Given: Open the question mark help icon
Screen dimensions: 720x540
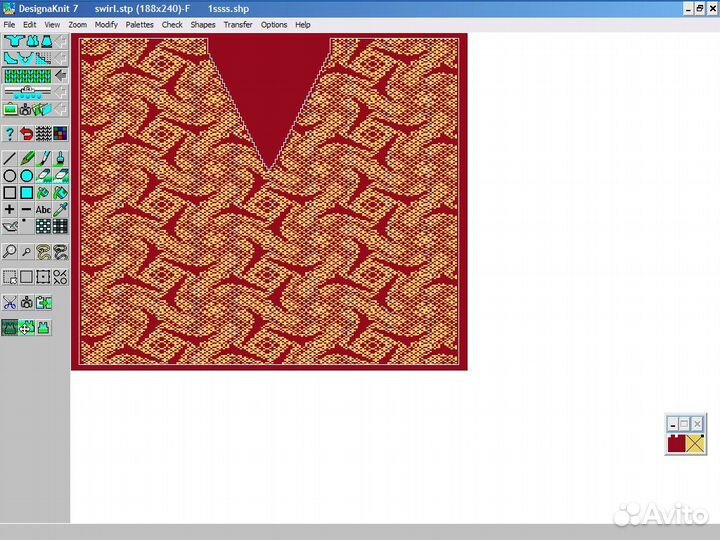Looking at the screenshot, I should 10,134.
